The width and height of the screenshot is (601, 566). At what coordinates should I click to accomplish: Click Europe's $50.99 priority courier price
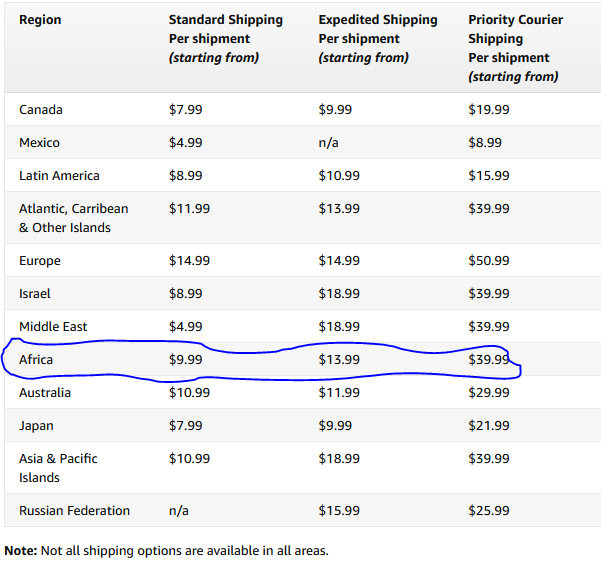488,261
